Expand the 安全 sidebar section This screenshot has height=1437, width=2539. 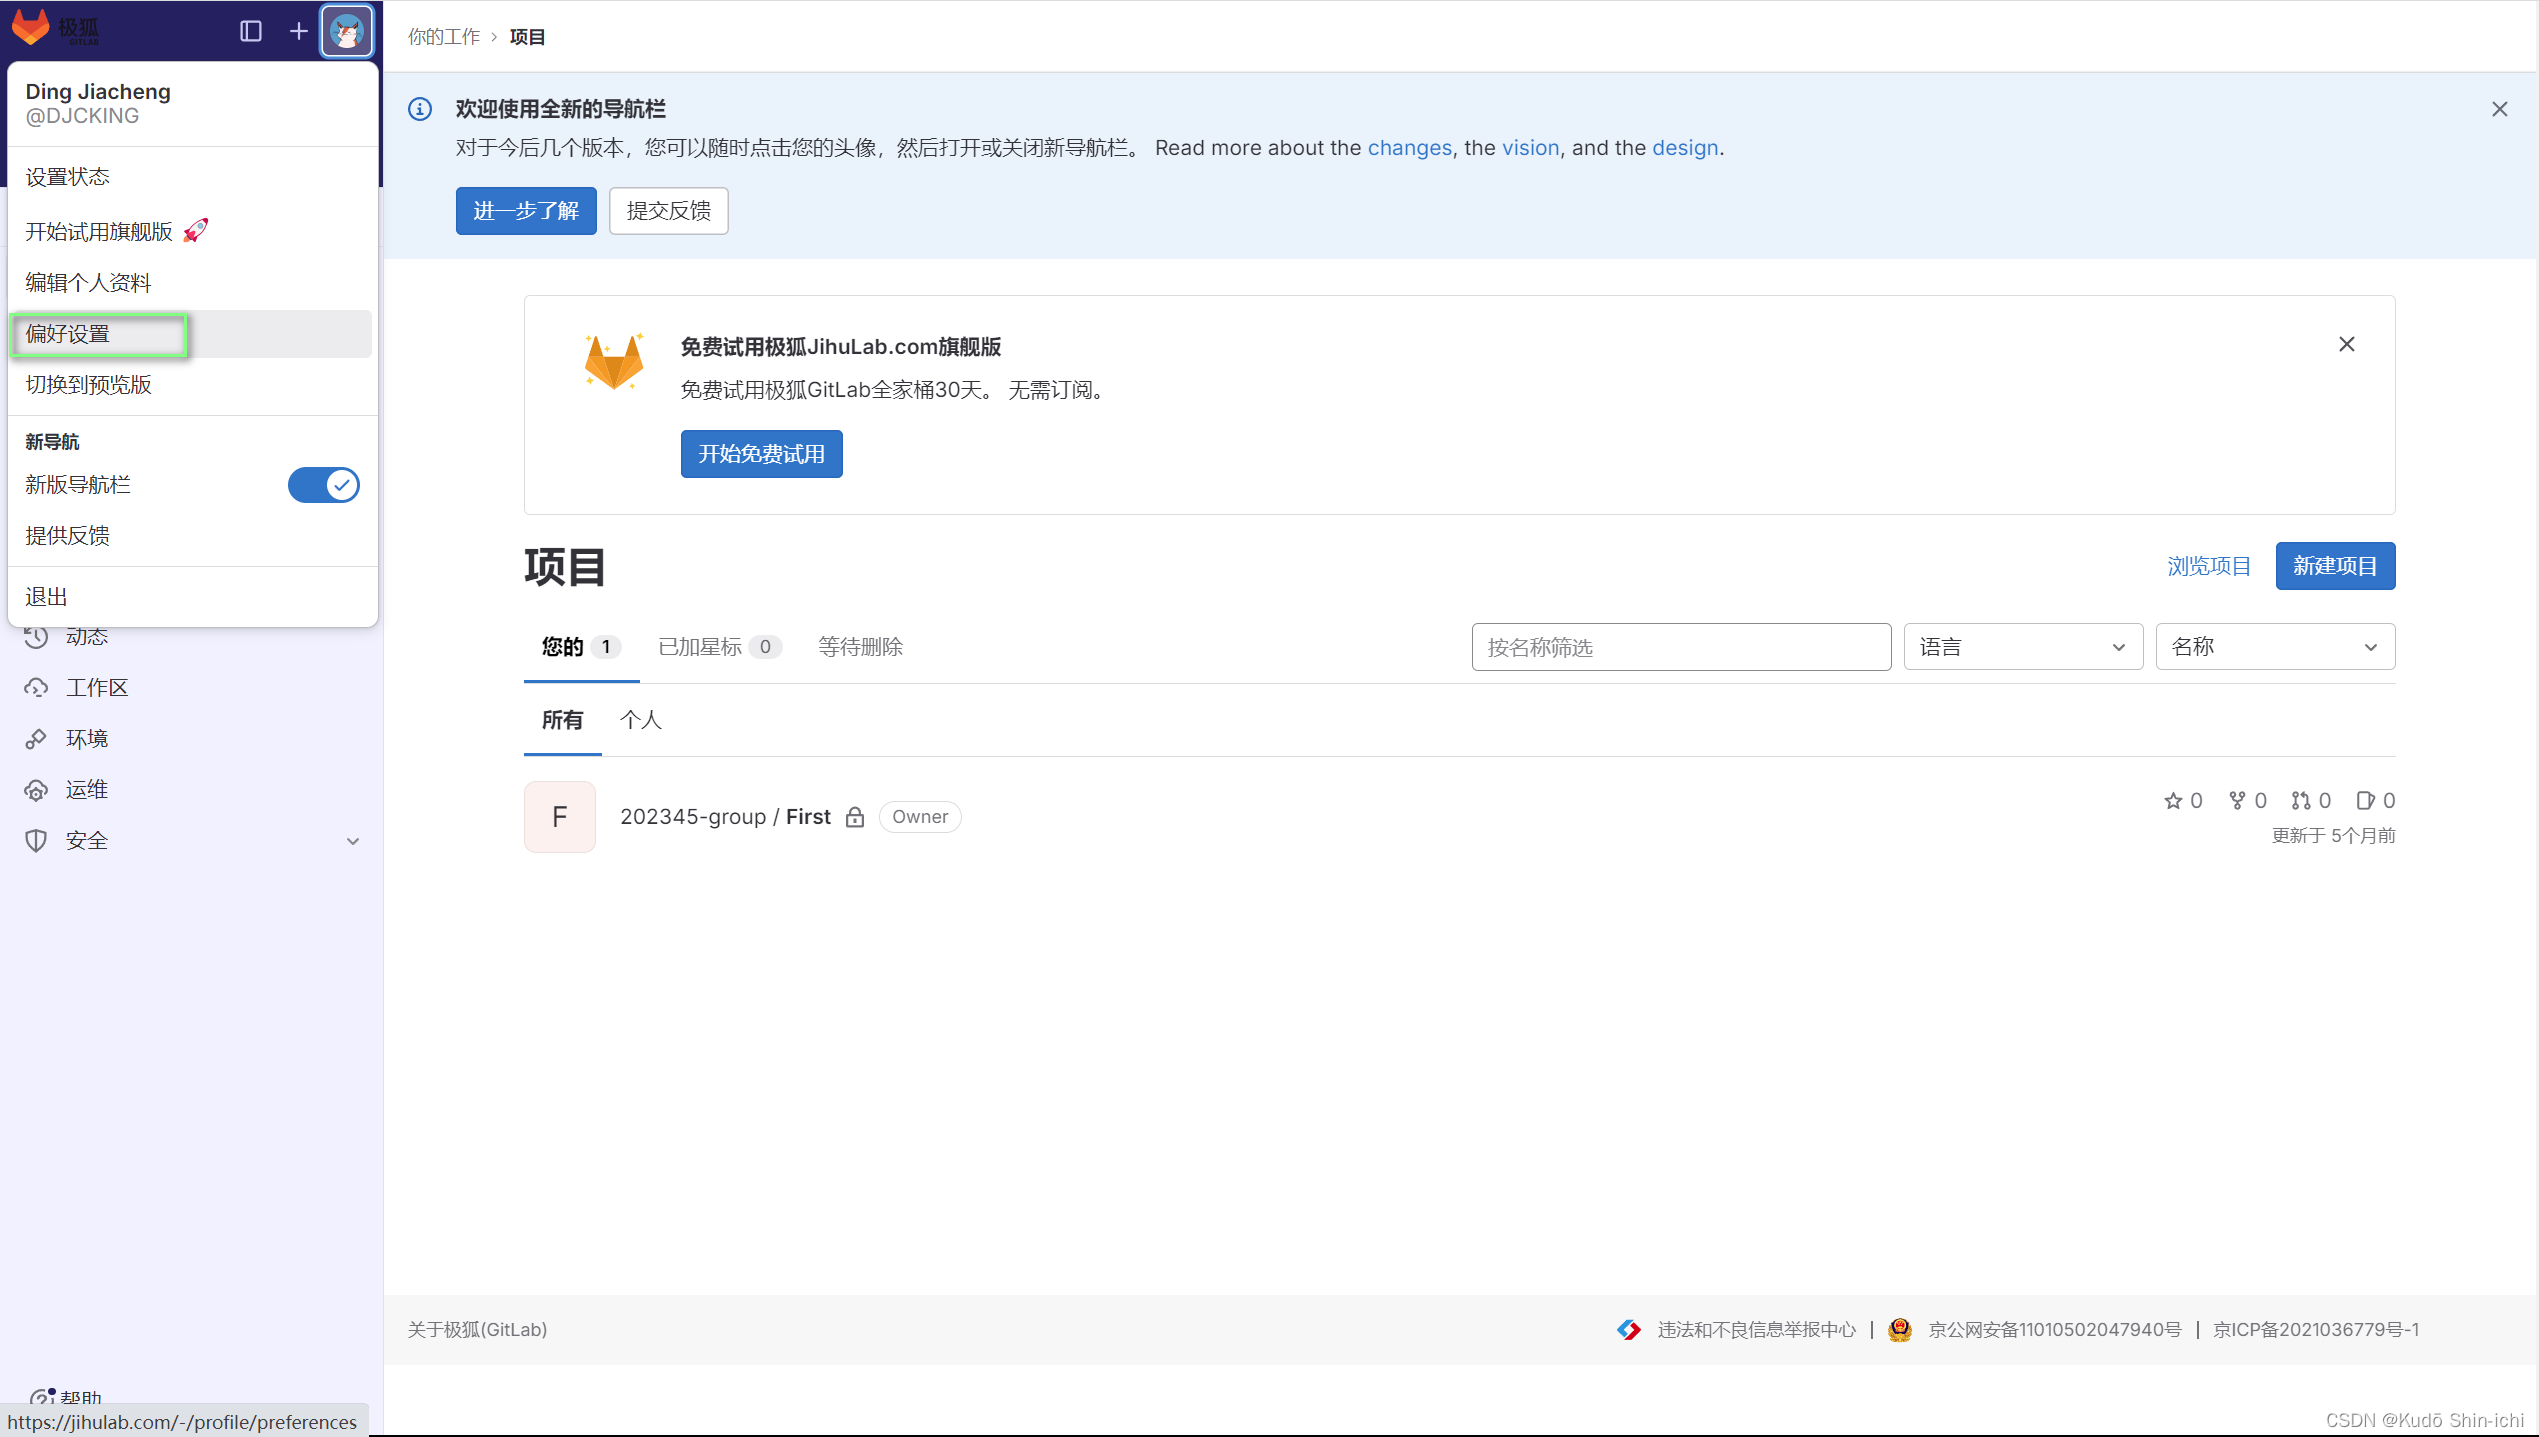pos(351,841)
